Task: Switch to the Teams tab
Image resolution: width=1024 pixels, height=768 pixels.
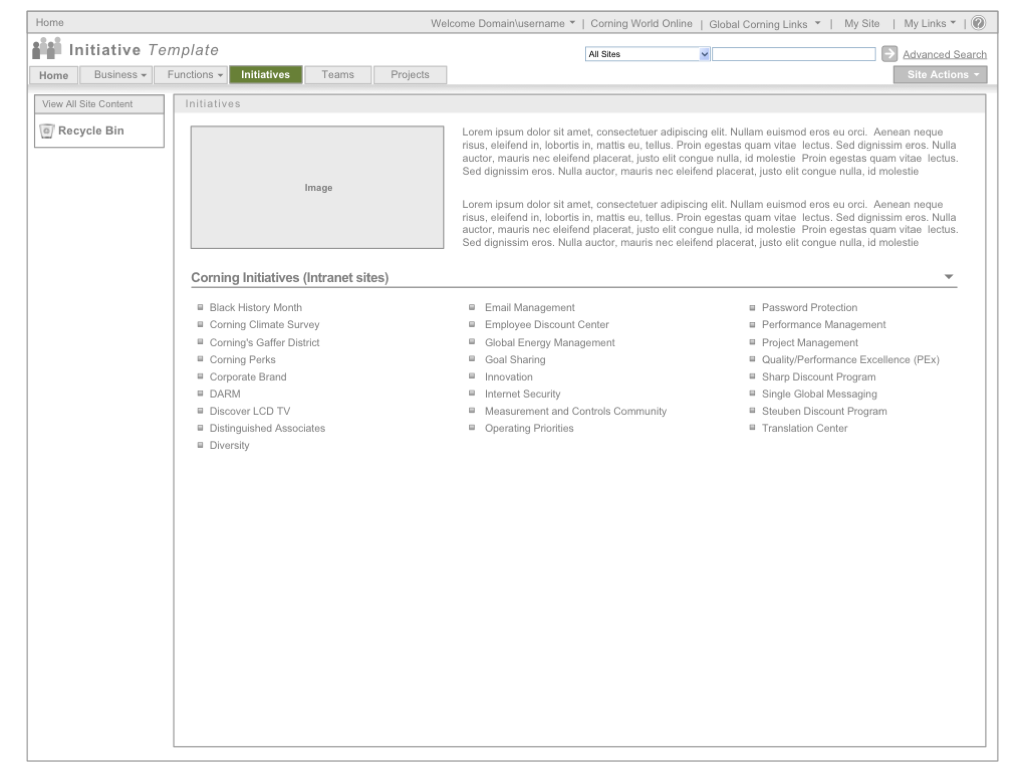Action: (x=338, y=74)
